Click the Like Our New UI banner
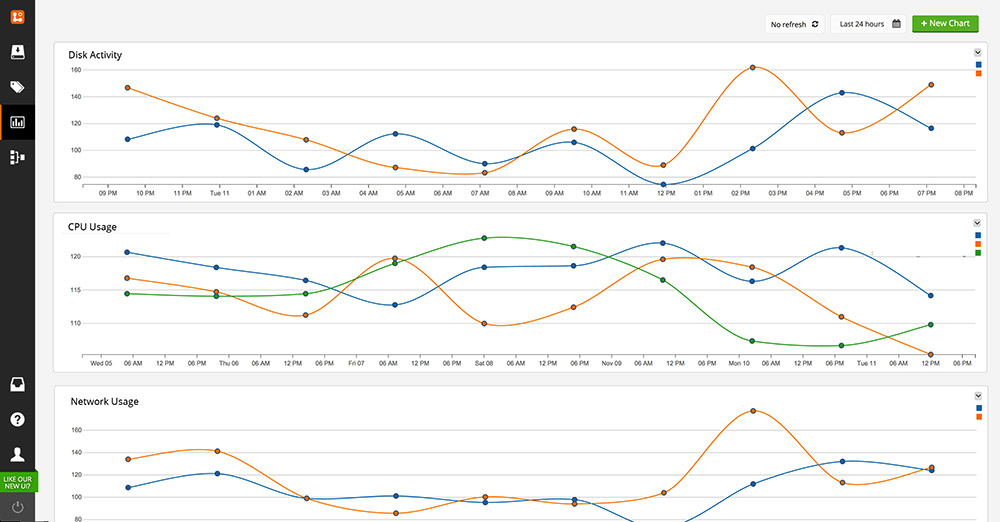 [x=18, y=482]
